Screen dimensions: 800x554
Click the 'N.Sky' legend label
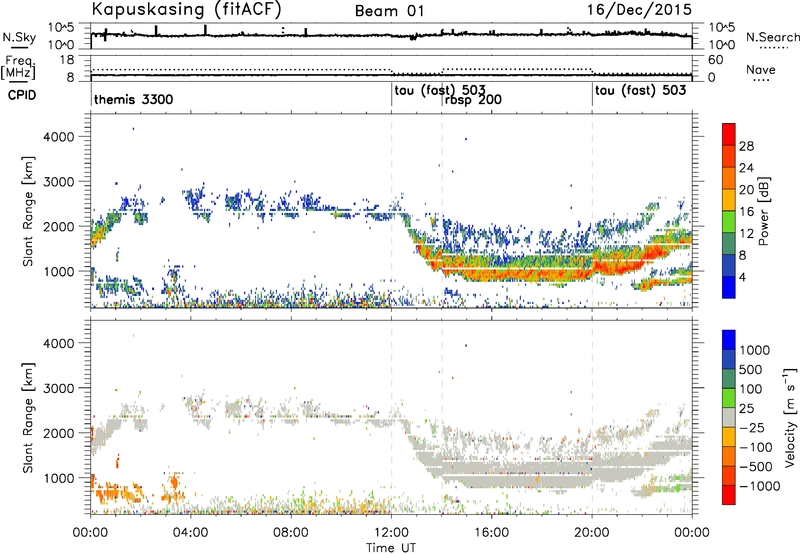(19, 37)
